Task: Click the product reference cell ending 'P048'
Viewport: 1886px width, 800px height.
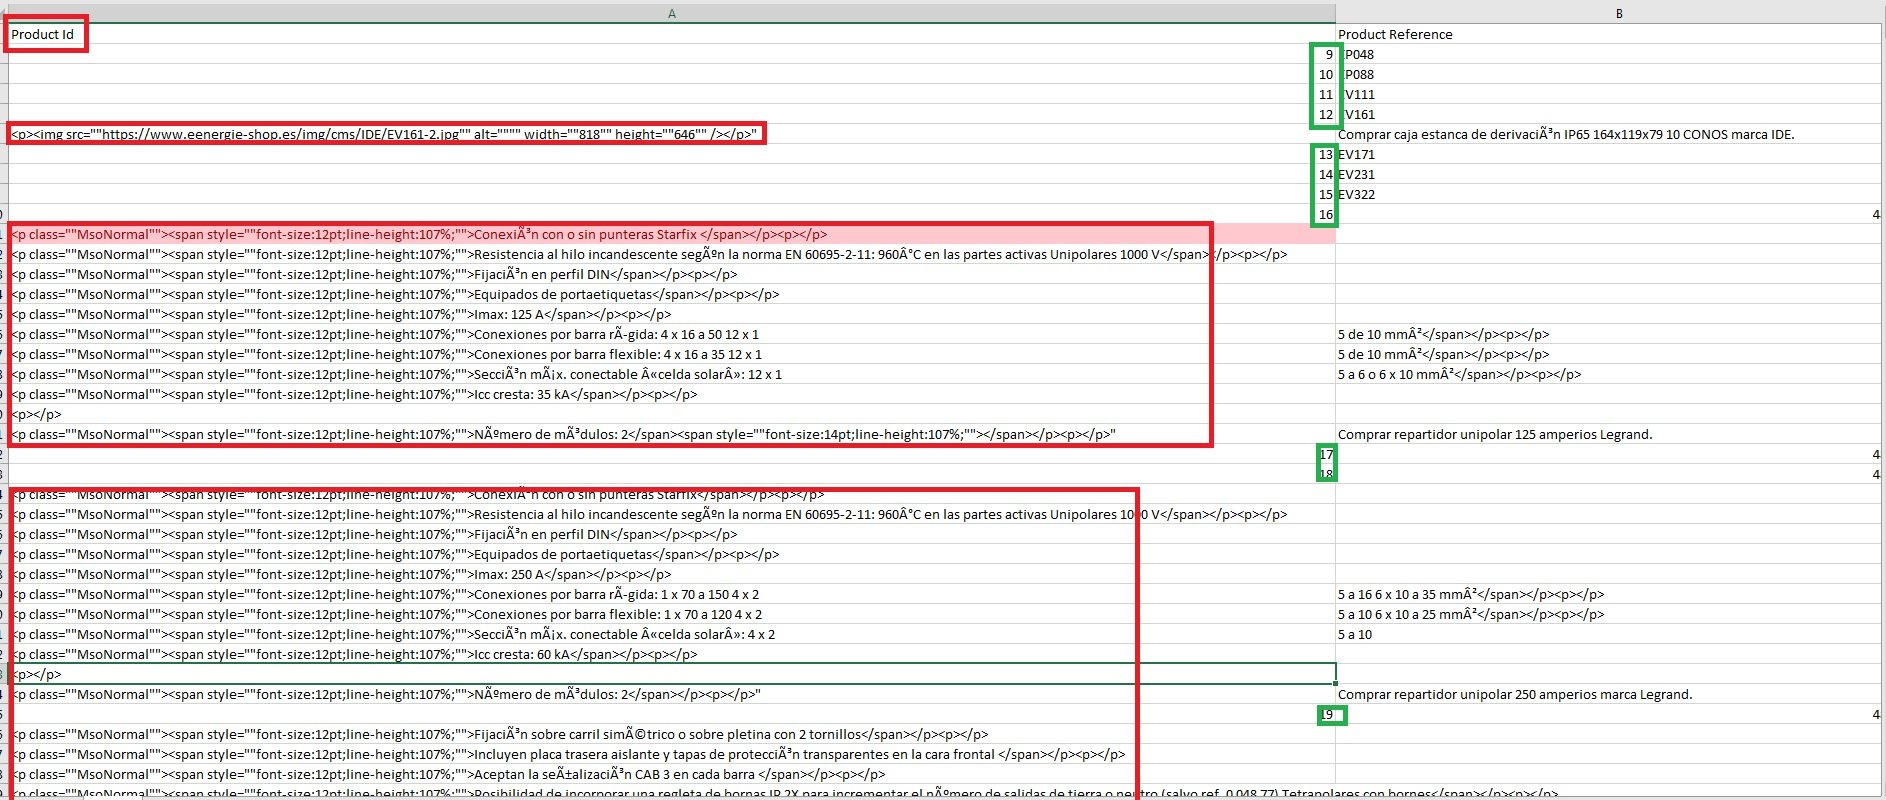Action: (x=1609, y=54)
